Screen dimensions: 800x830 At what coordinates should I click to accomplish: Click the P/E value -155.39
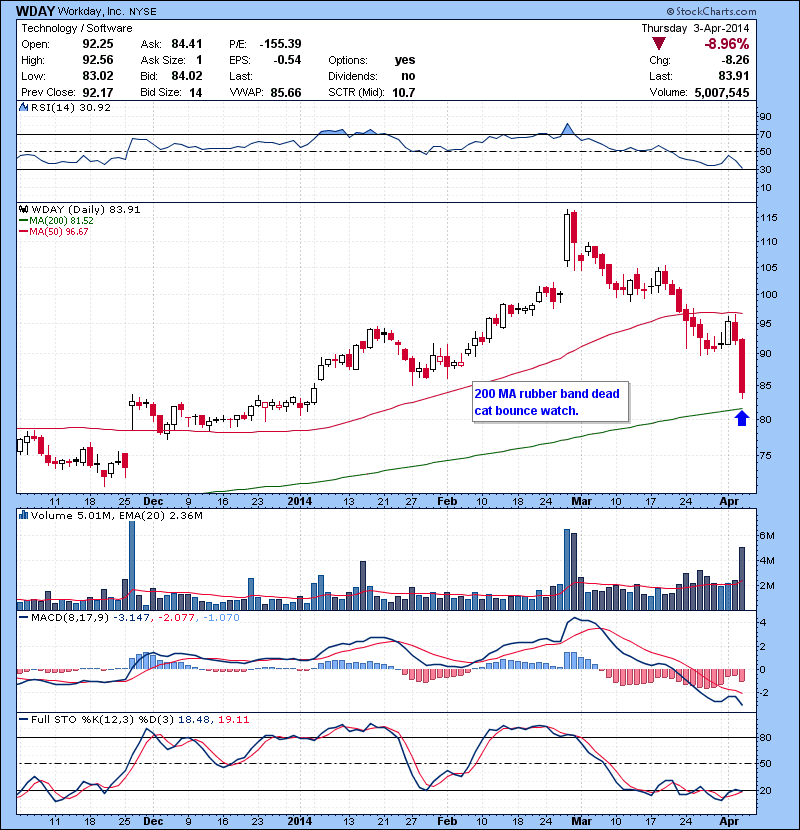point(281,44)
